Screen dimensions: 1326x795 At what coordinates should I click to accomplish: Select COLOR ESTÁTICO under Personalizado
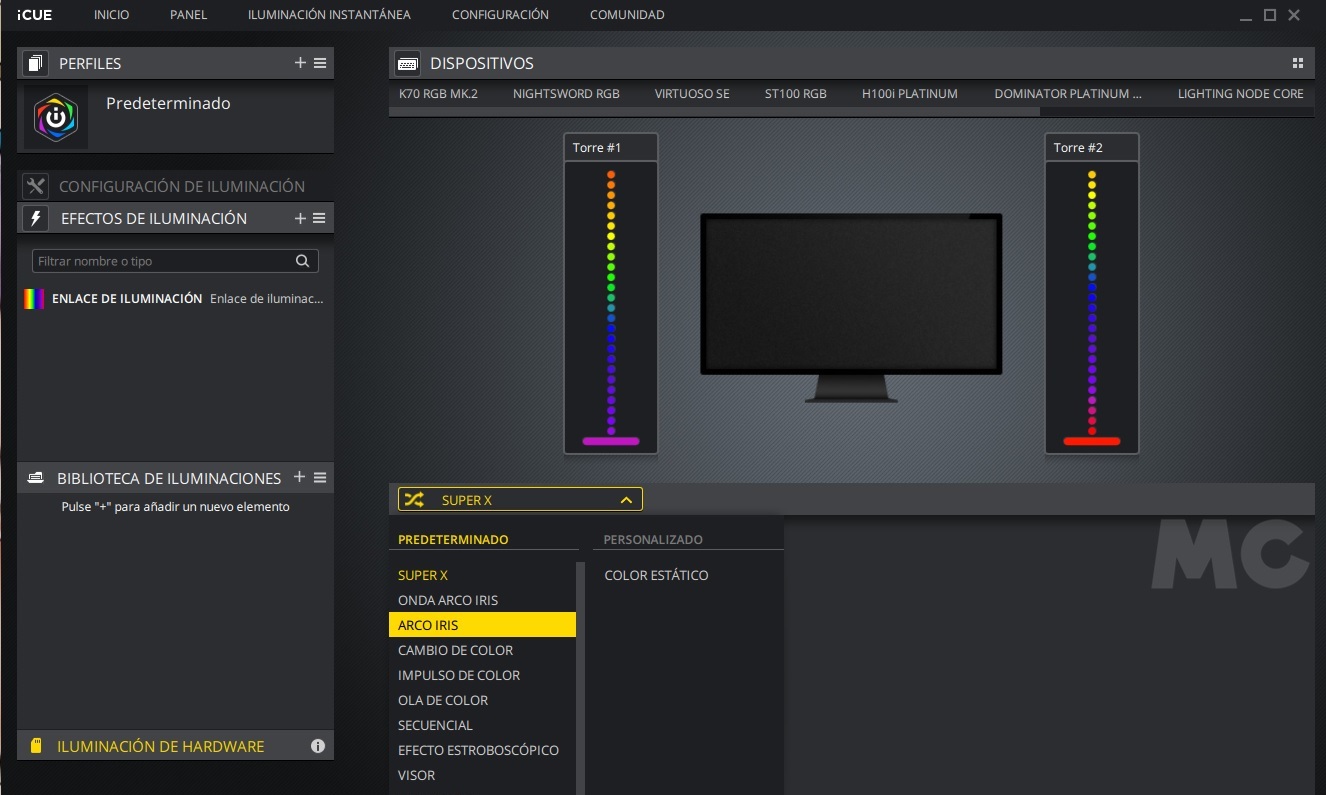(656, 575)
